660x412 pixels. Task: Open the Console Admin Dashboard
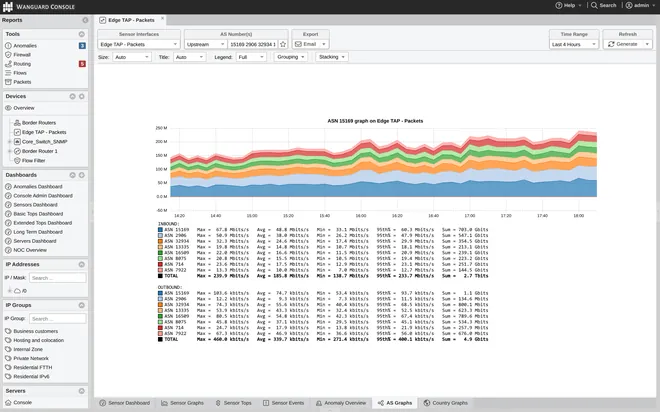(x=43, y=196)
